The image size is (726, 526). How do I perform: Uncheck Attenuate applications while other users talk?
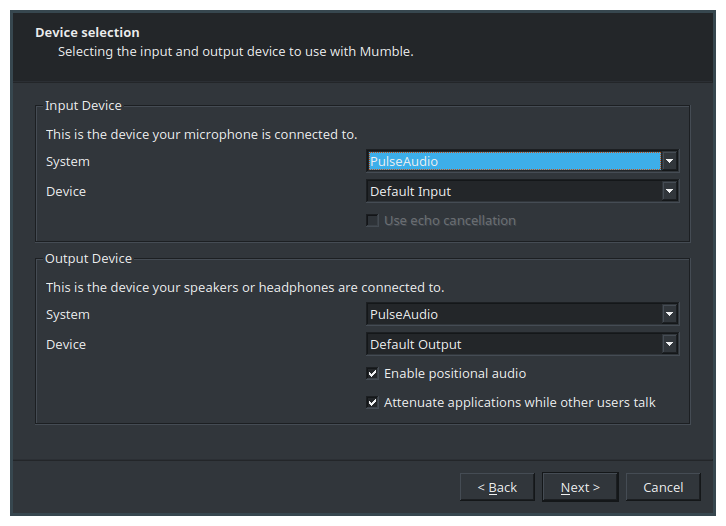pos(373,403)
